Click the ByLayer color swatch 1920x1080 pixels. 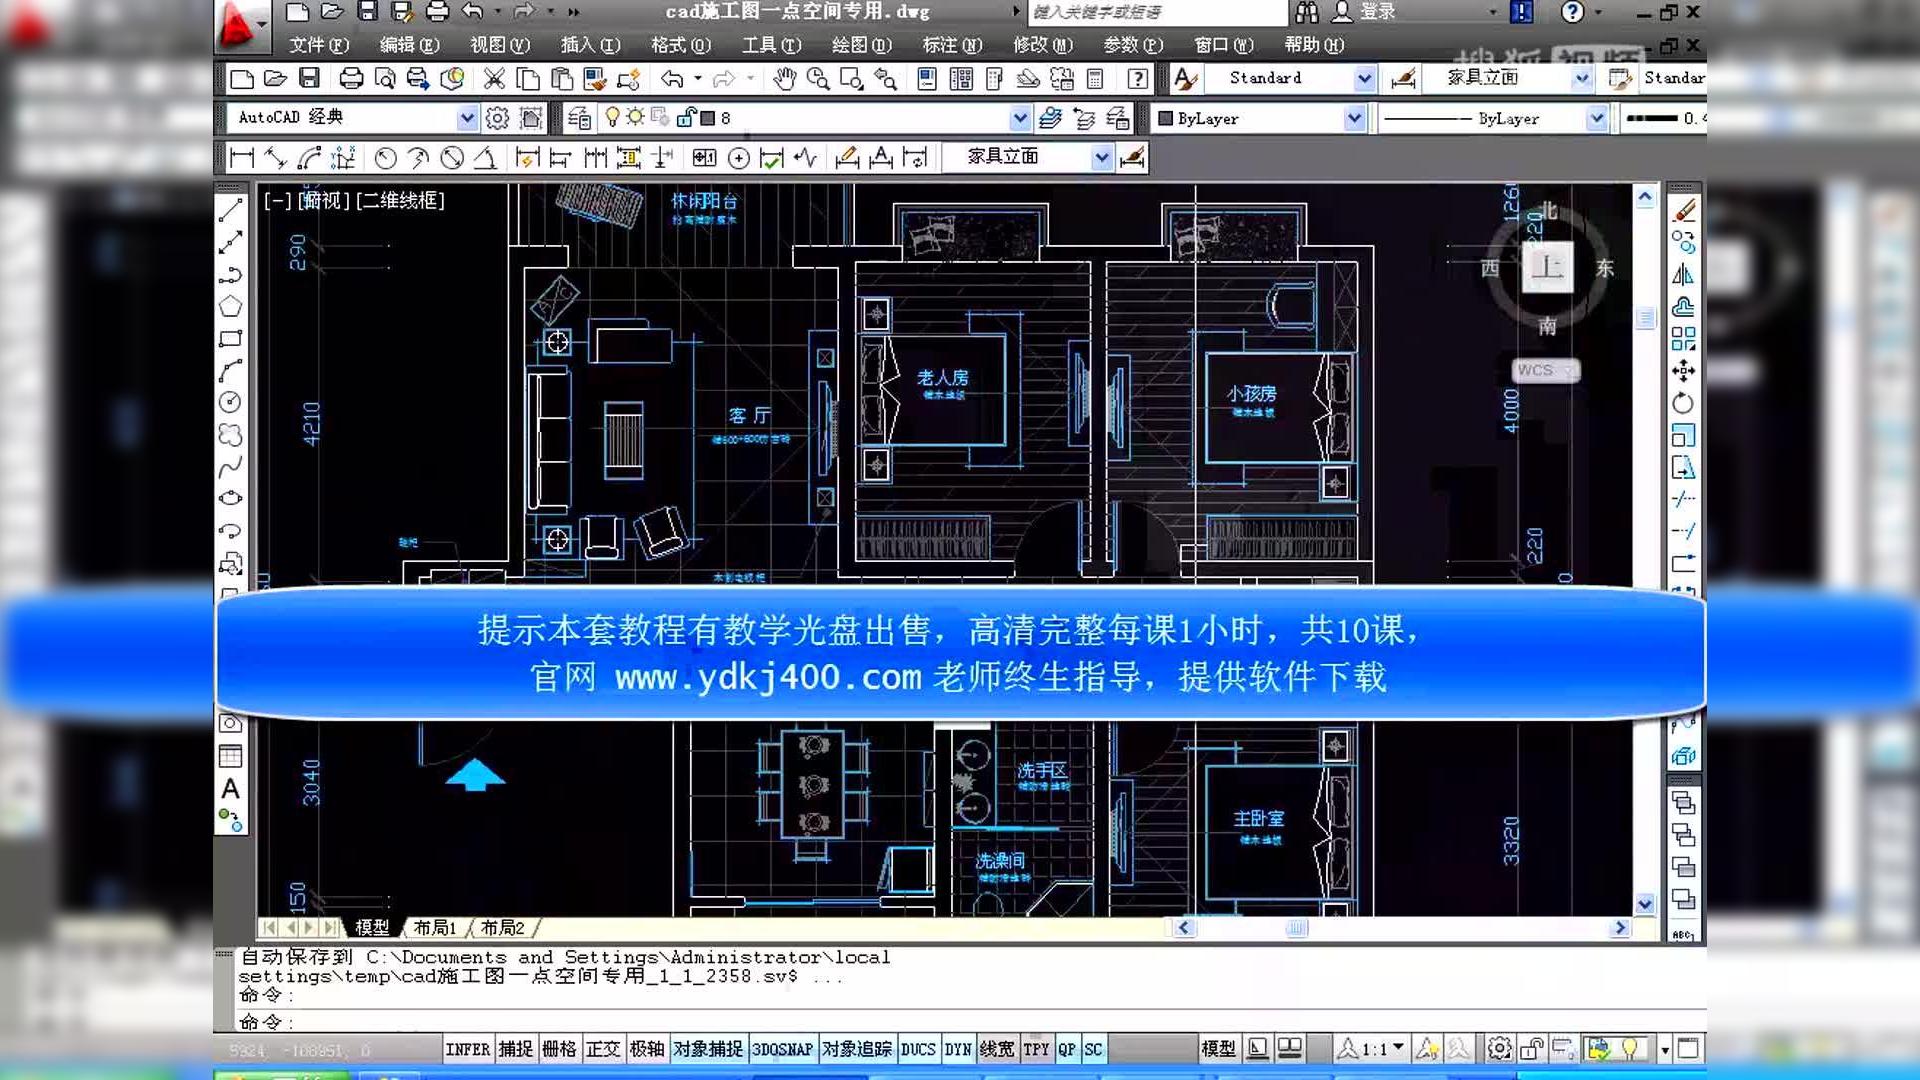[1167, 118]
